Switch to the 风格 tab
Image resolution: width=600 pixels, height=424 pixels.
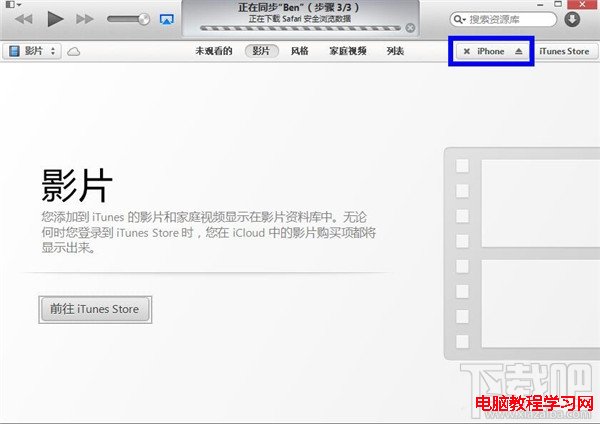(300, 51)
